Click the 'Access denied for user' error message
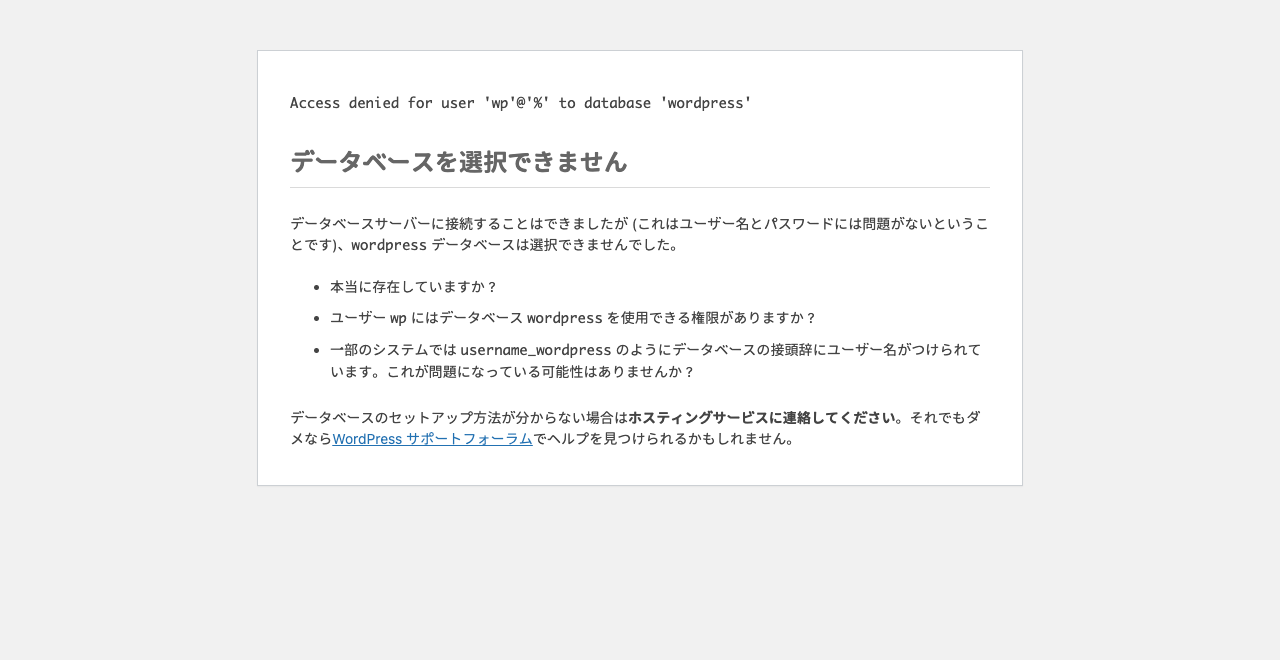Screen dimensions: 1280x660 tap(521, 103)
